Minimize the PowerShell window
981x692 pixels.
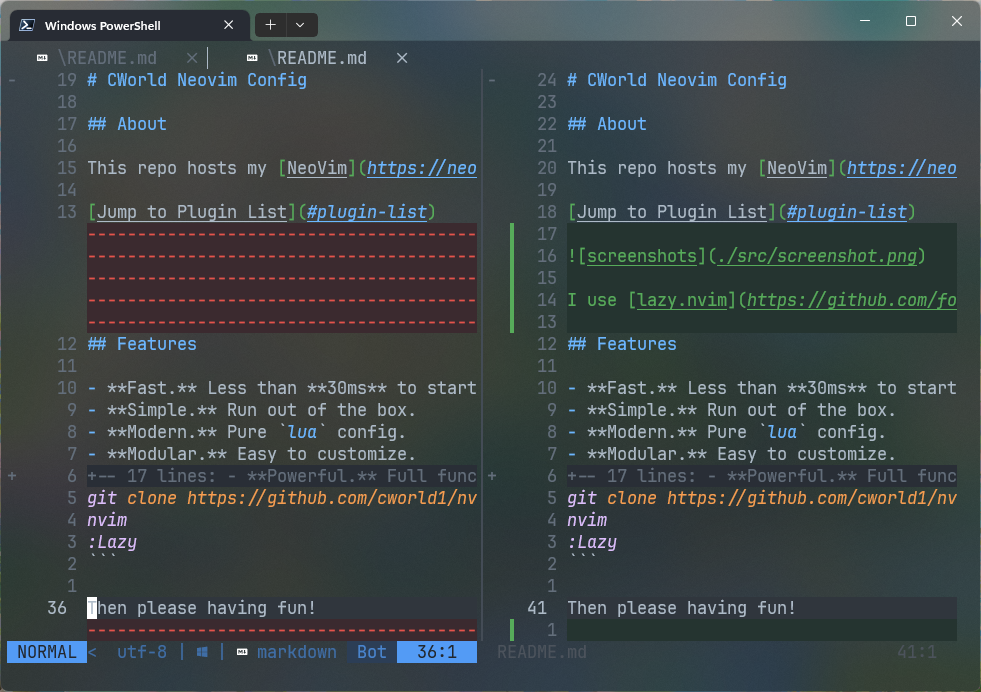865,21
